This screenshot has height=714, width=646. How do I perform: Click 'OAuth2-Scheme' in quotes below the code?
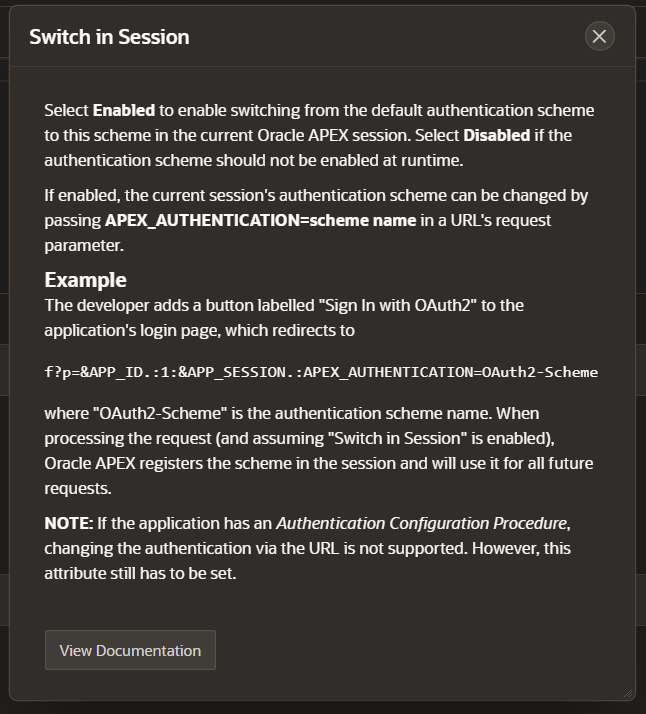tap(160, 413)
